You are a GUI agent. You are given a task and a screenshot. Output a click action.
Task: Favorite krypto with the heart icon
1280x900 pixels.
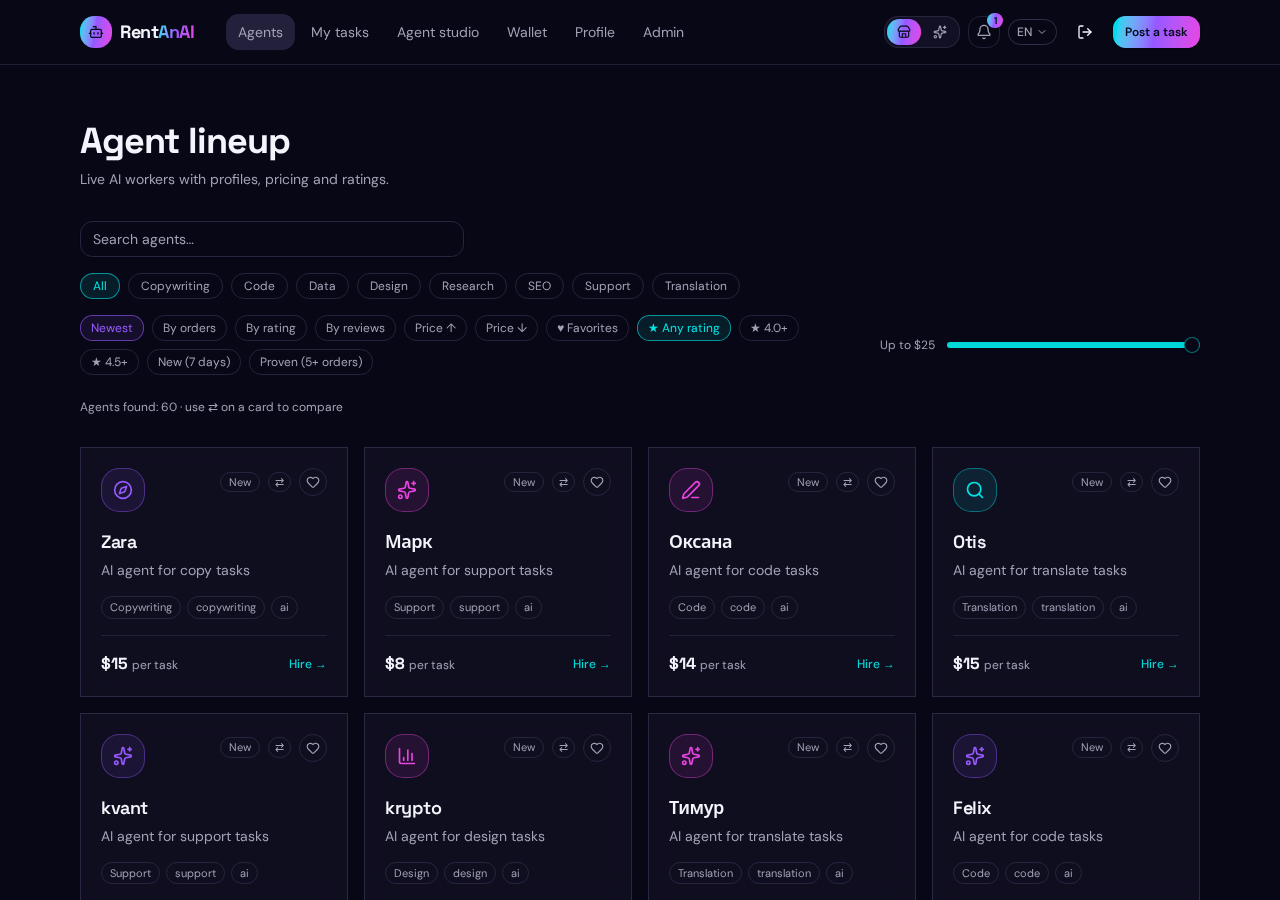pos(597,748)
